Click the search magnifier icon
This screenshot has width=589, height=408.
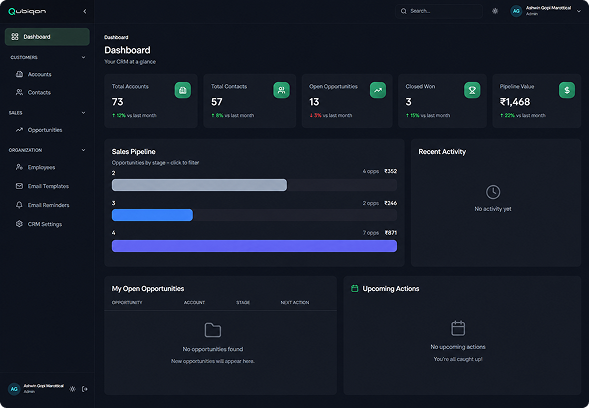coord(403,11)
